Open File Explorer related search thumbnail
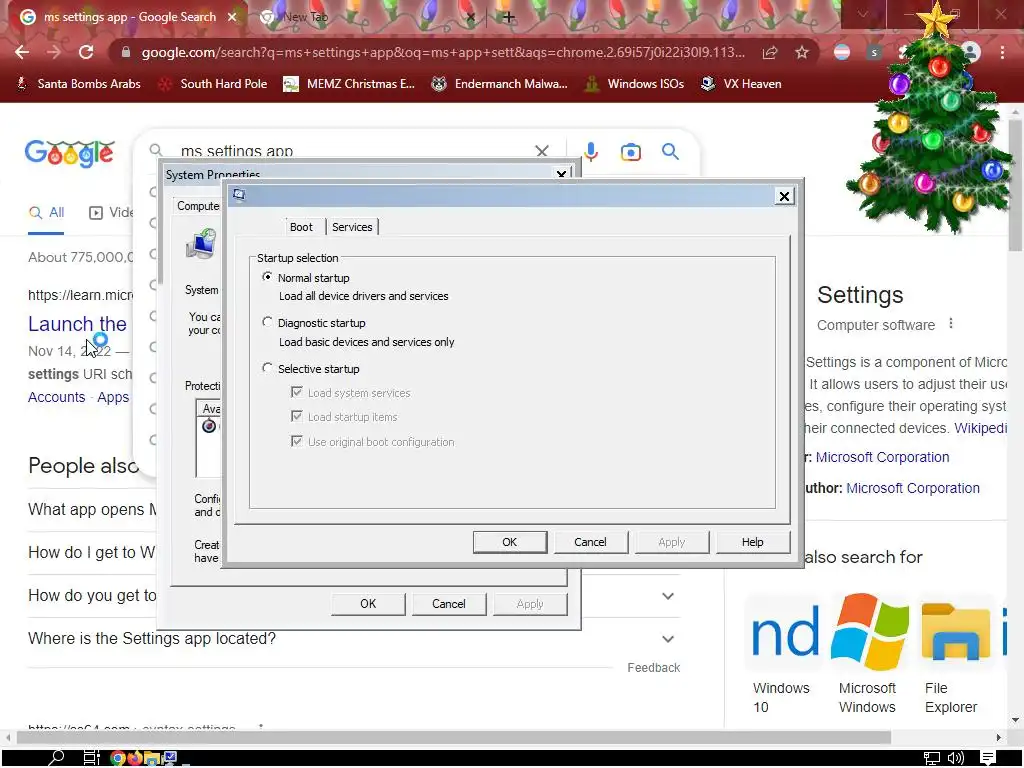The width and height of the screenshot is (1024, 768). pyautogui.click(x=955, y=632)
